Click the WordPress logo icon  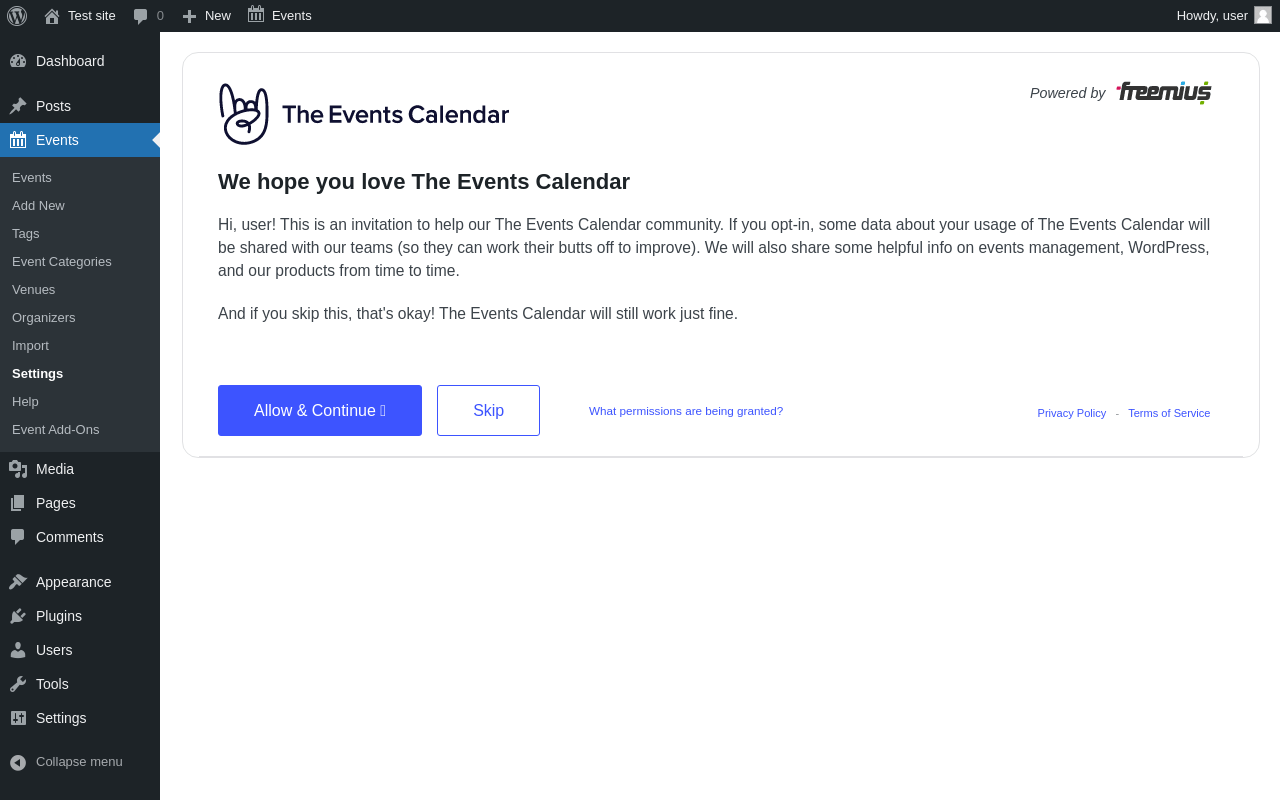click(17, 16)
